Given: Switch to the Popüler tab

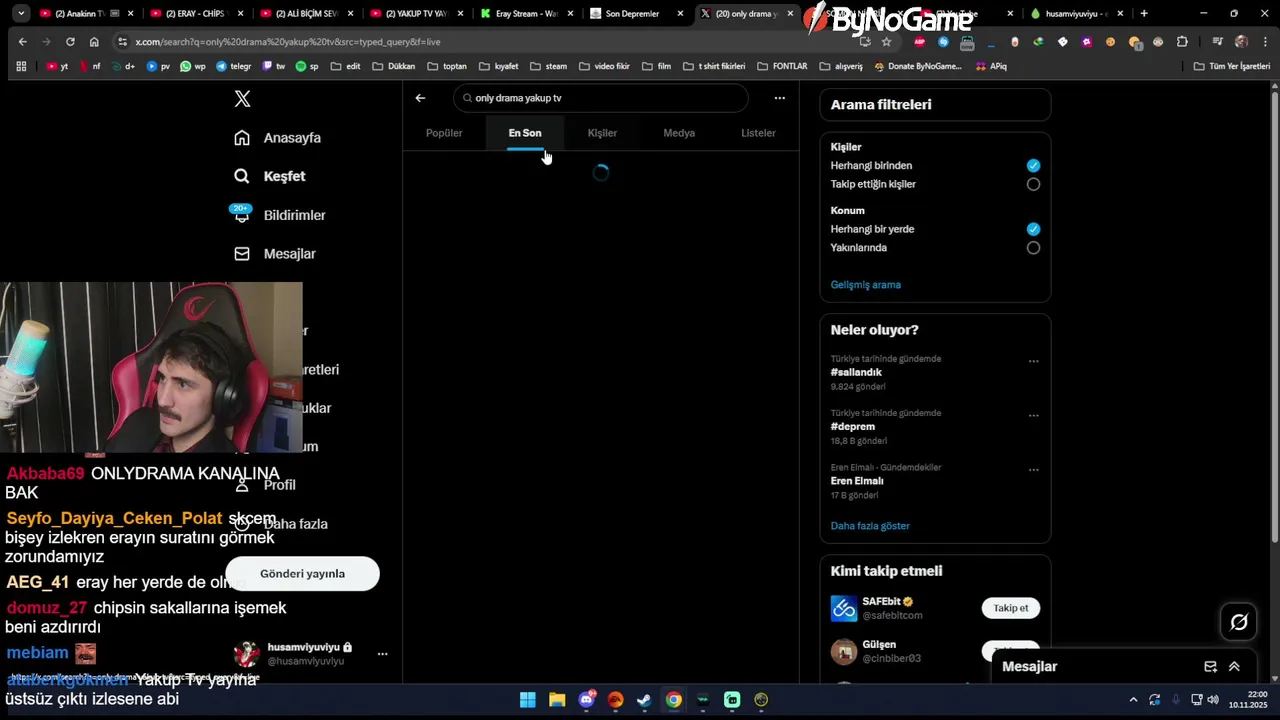Looking at the screenshot, I should (x=444, y=133).
